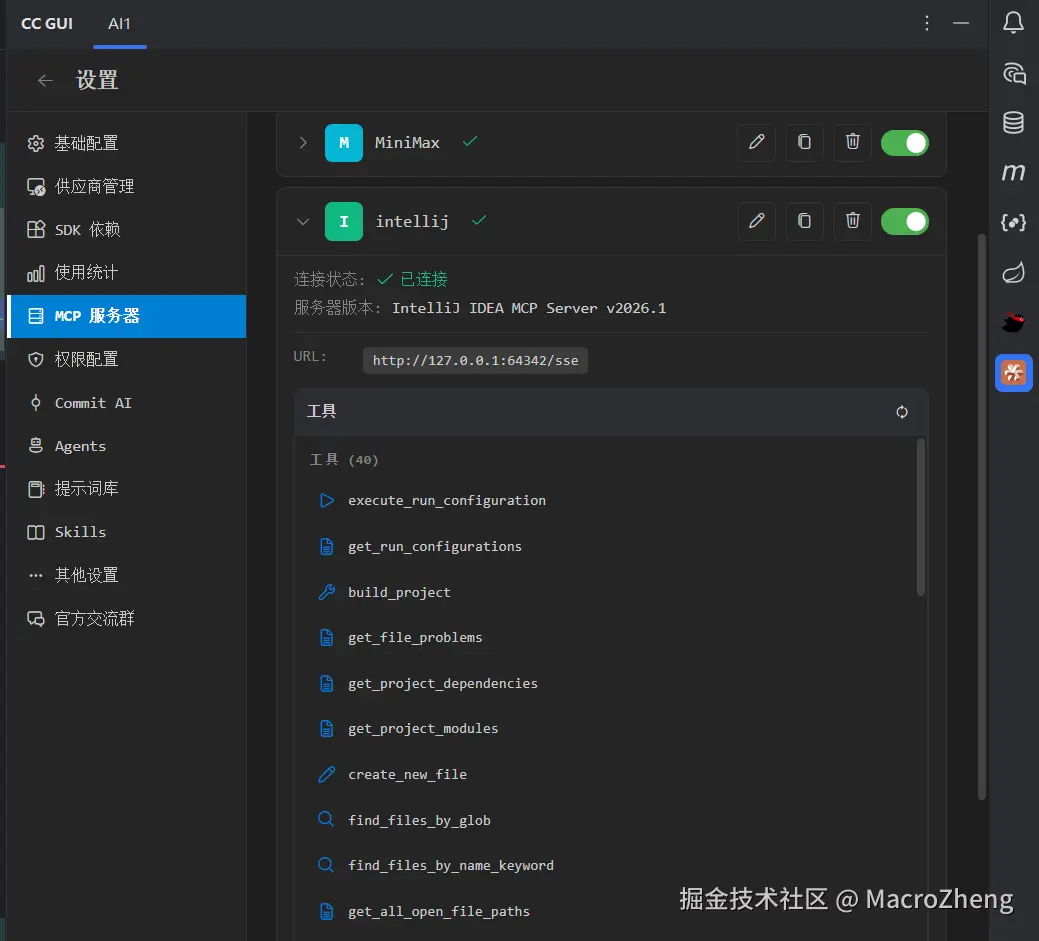This screenshot has height=941, width=1039.
Task: Click the settings panel scrollbar
Action: click(981, 517)
